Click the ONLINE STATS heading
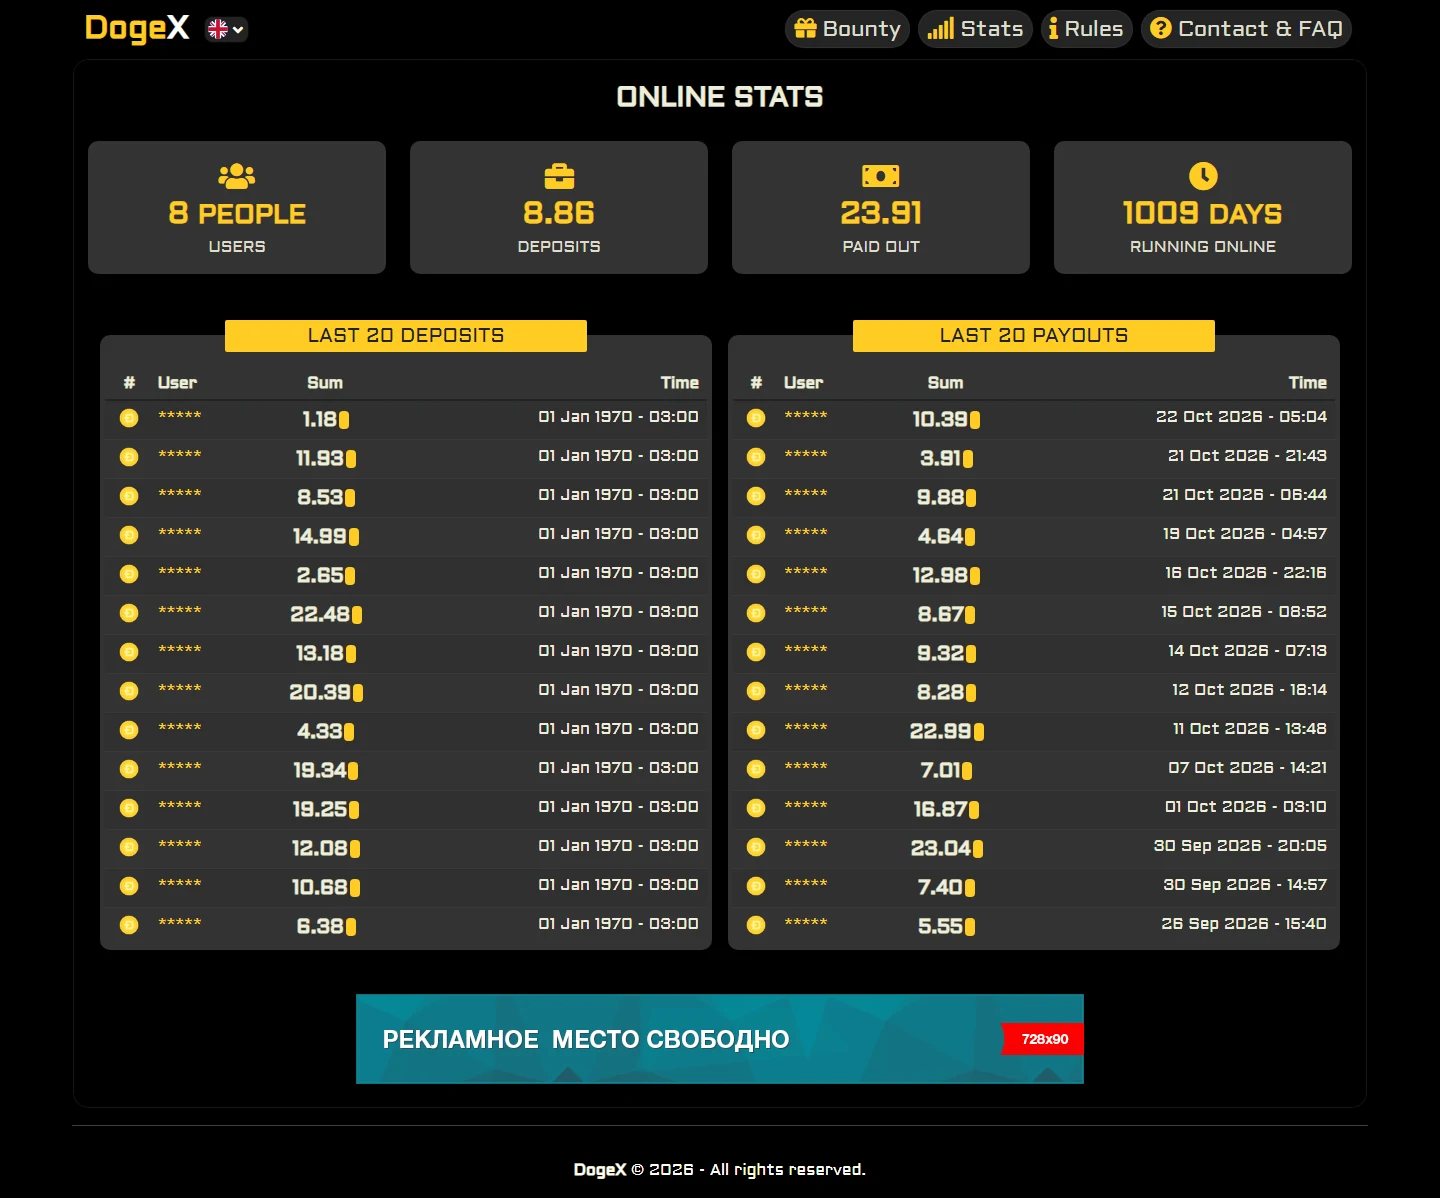Screen dimensions: 1440x1198 coord(720,97)
